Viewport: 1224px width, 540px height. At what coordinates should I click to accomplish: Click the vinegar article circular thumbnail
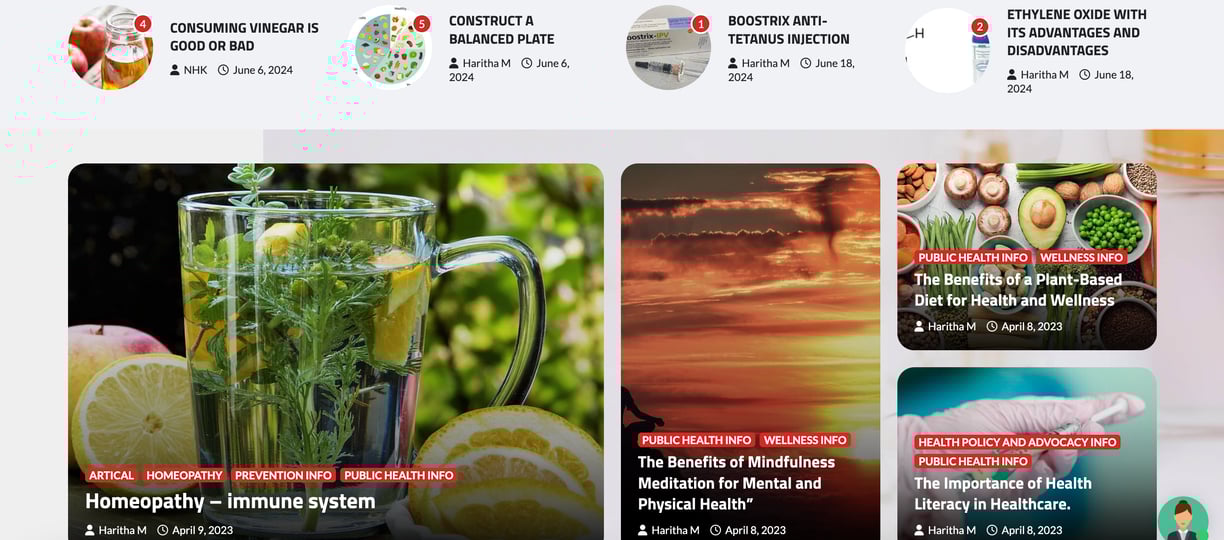click(x=110, y=48)
